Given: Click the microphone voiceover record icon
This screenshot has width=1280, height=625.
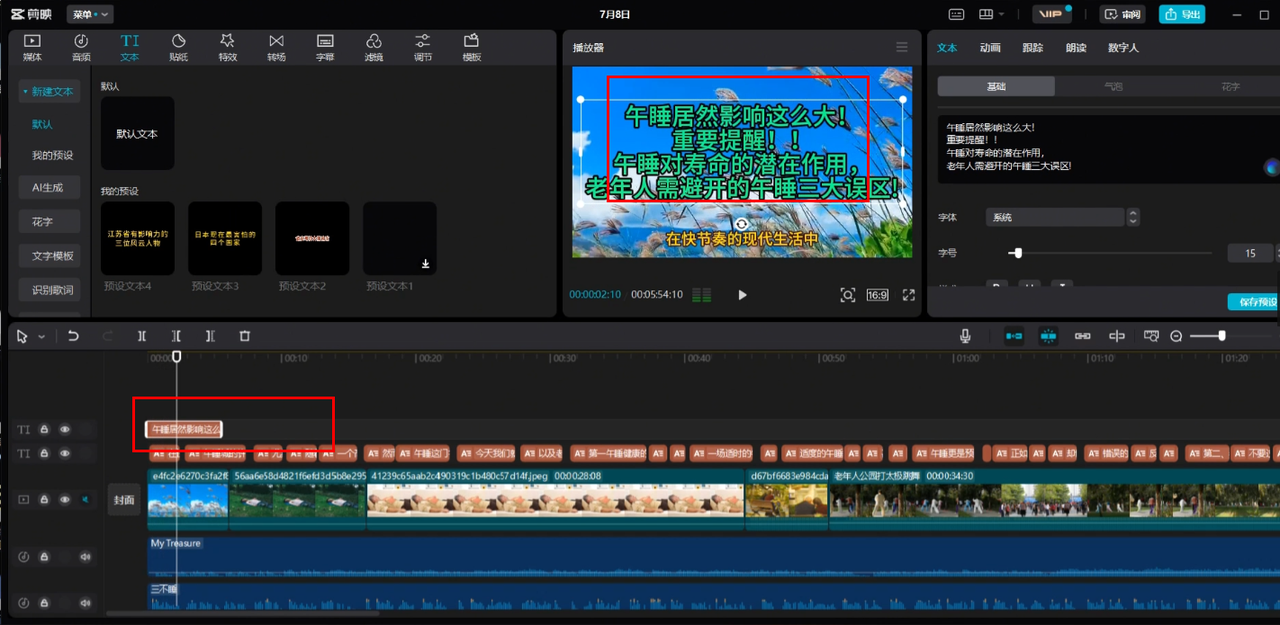Looking at the screenshot, I should tap(965, 337).
